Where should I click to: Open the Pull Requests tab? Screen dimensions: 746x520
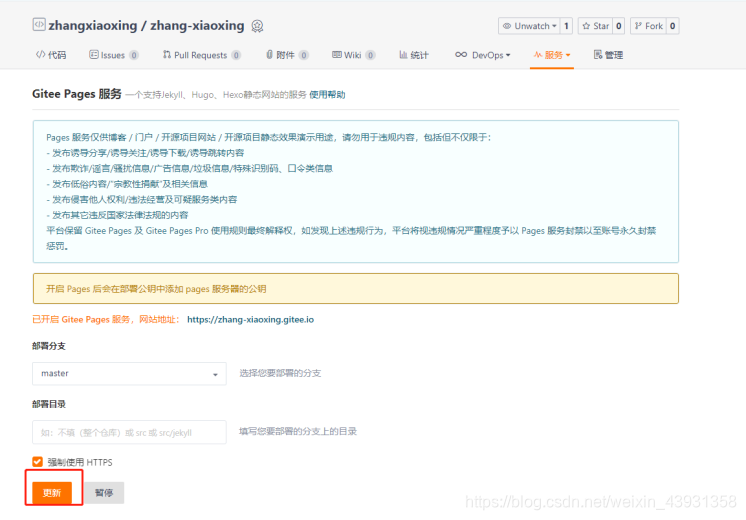201,55
